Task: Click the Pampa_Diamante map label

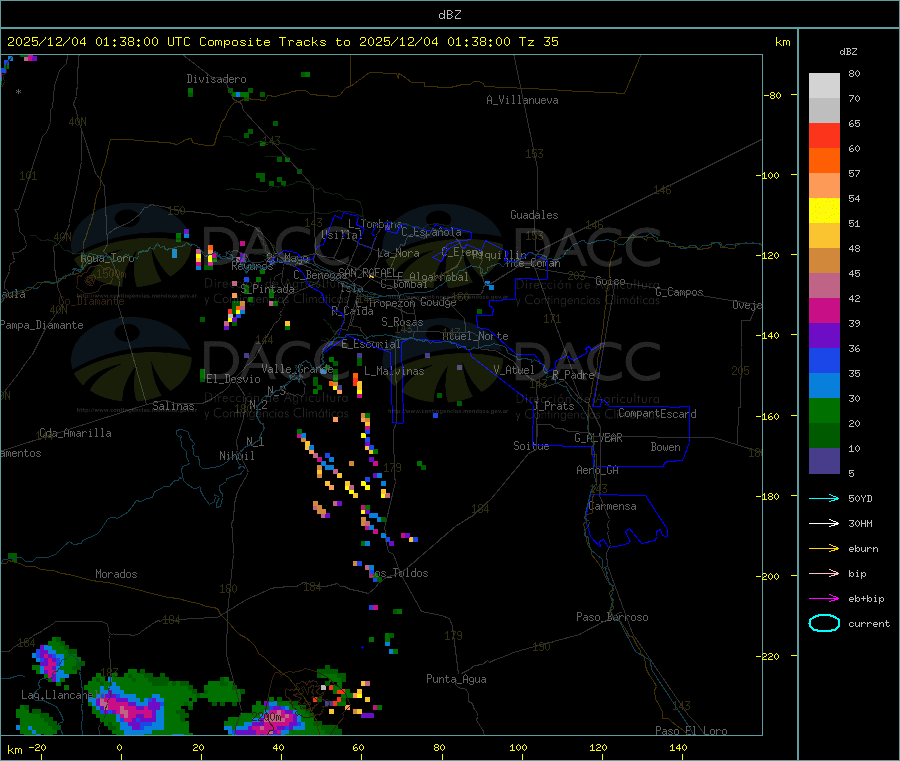Action: click(x=42, y=325)
